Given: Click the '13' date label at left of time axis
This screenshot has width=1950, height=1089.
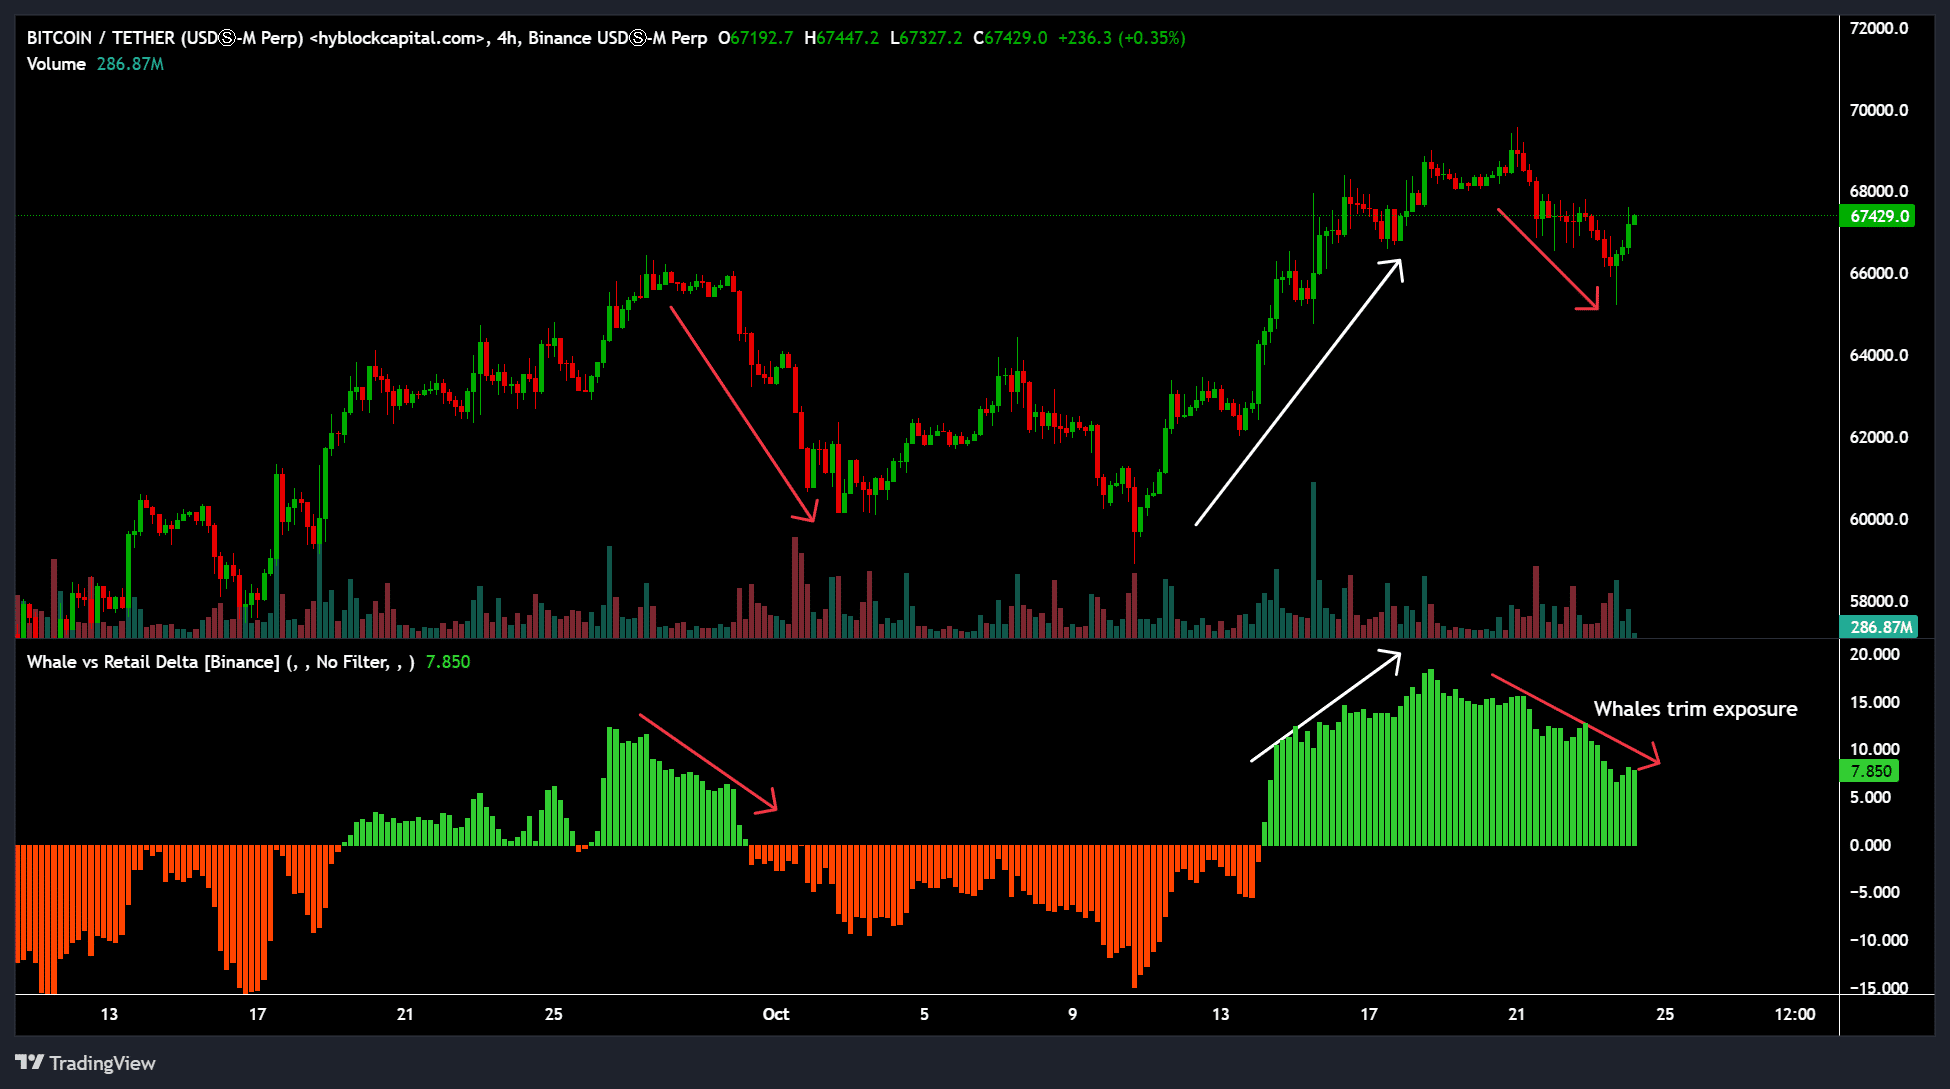Looking at the screenshot, I should [x=109, y=1014].
